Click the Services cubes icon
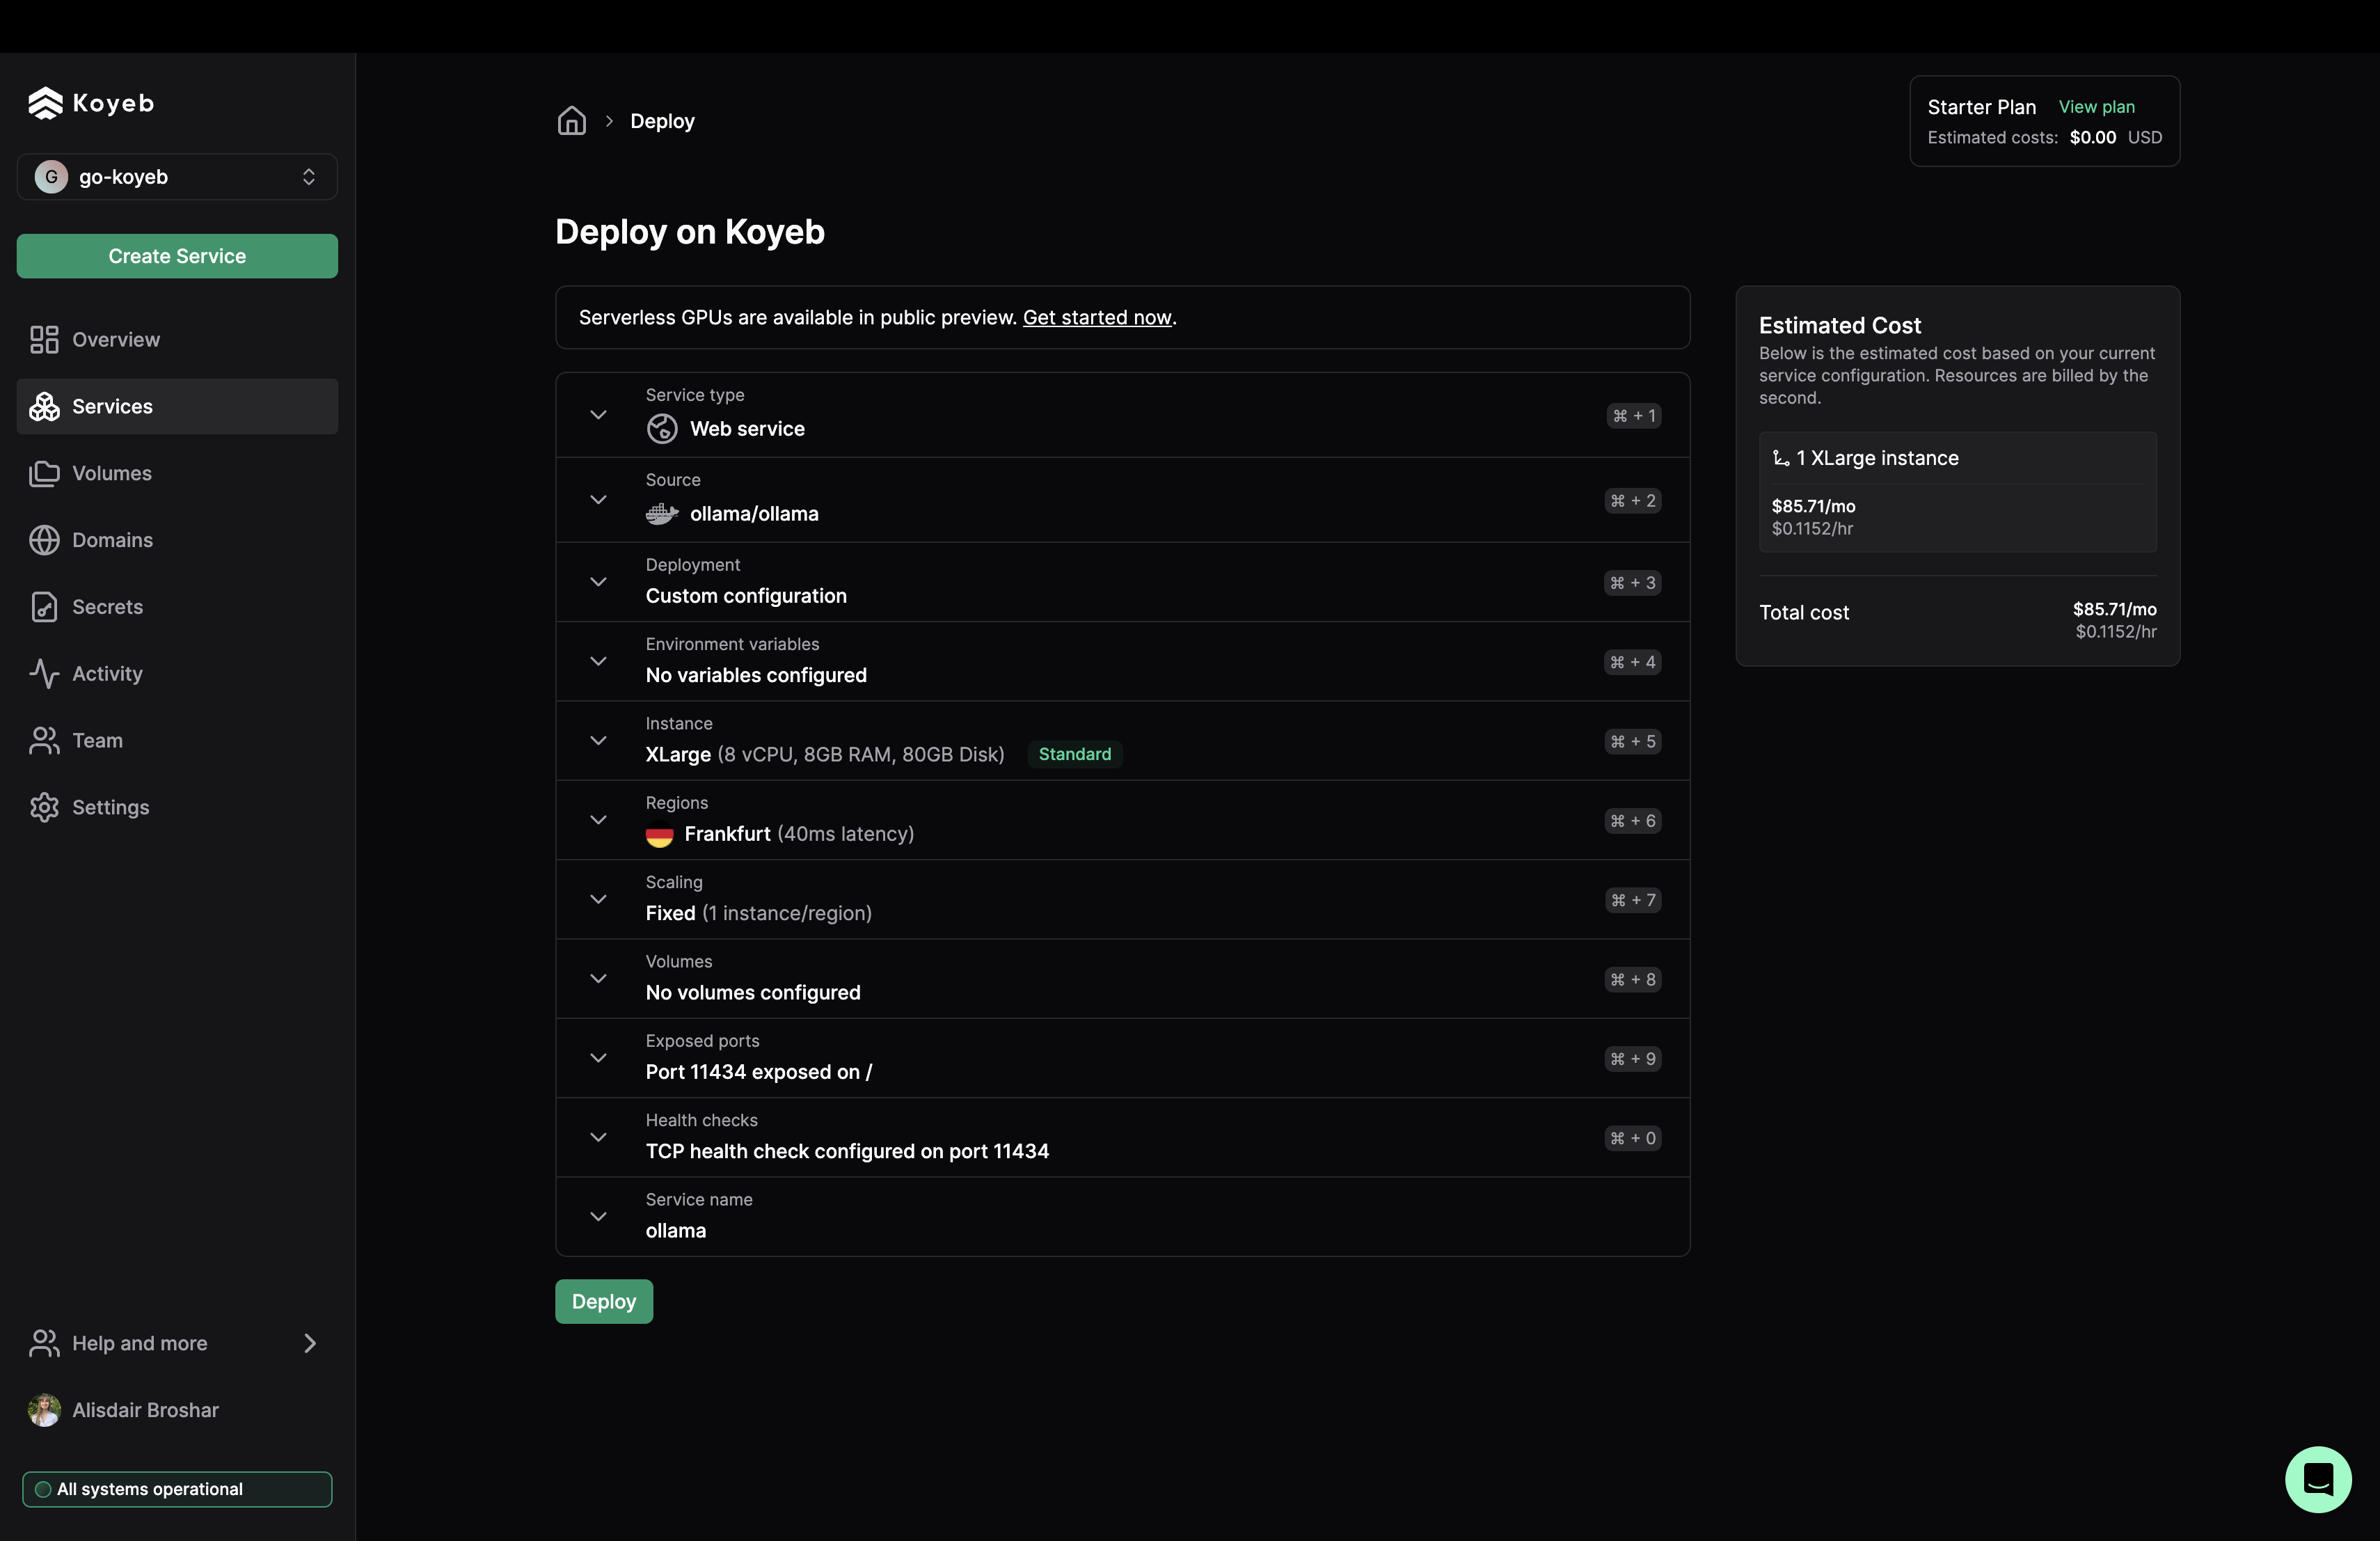The image size is (2380, 1541). tap(44, 406)
